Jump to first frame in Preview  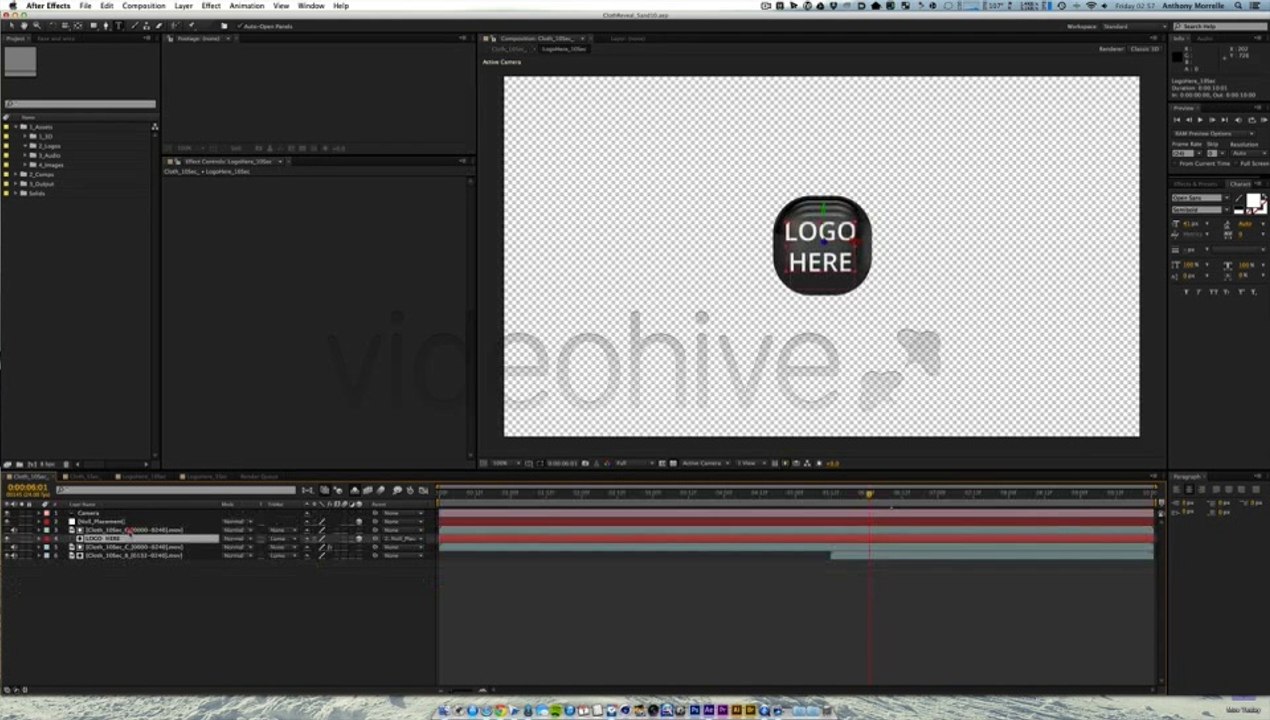pos(1177,120)
